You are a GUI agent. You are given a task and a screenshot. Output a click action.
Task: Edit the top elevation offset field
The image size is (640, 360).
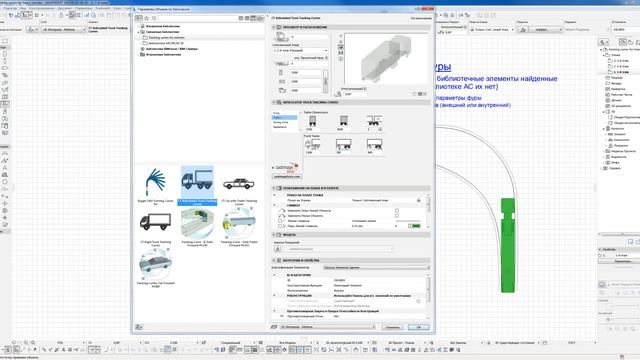[309, 37]
